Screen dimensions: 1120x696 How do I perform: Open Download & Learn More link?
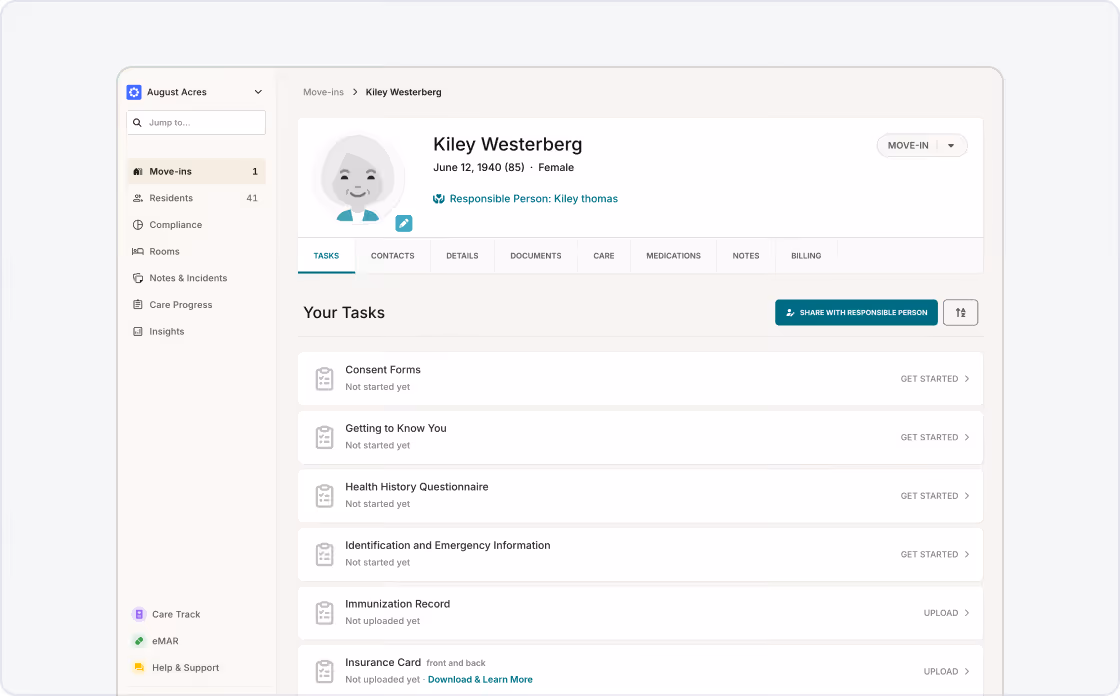[480, 680]
